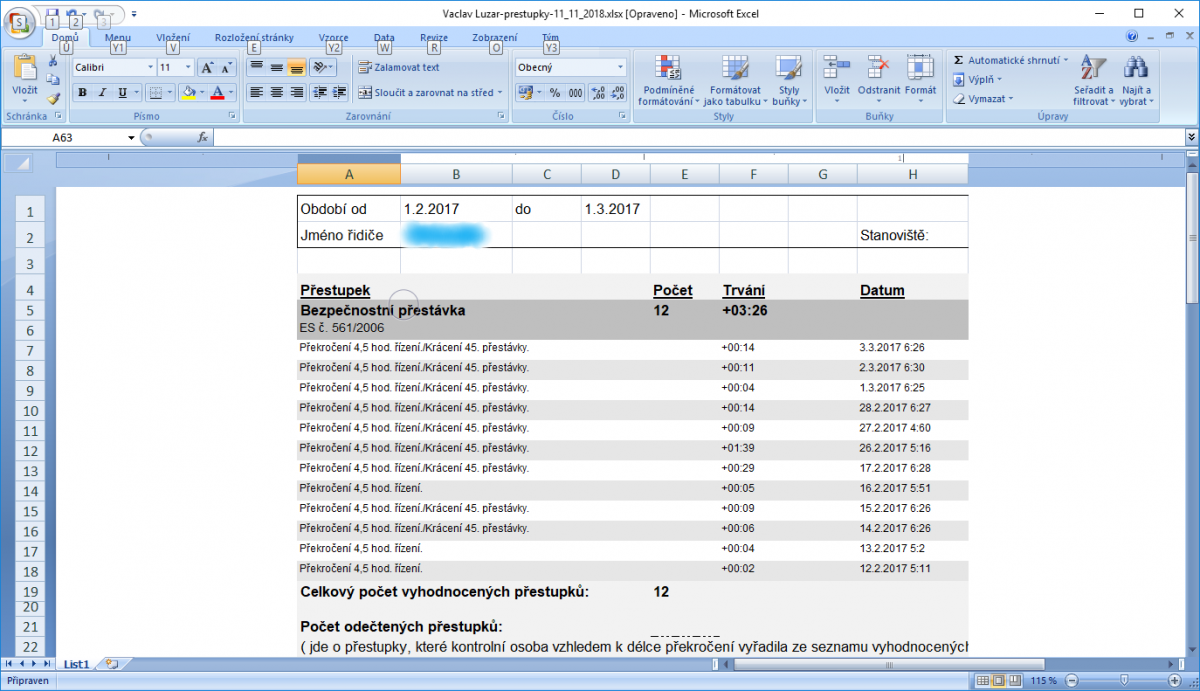Click the insert new worksheet tab icon
Viewport: 1200px width, 691px height.
[x=111, y=664]
